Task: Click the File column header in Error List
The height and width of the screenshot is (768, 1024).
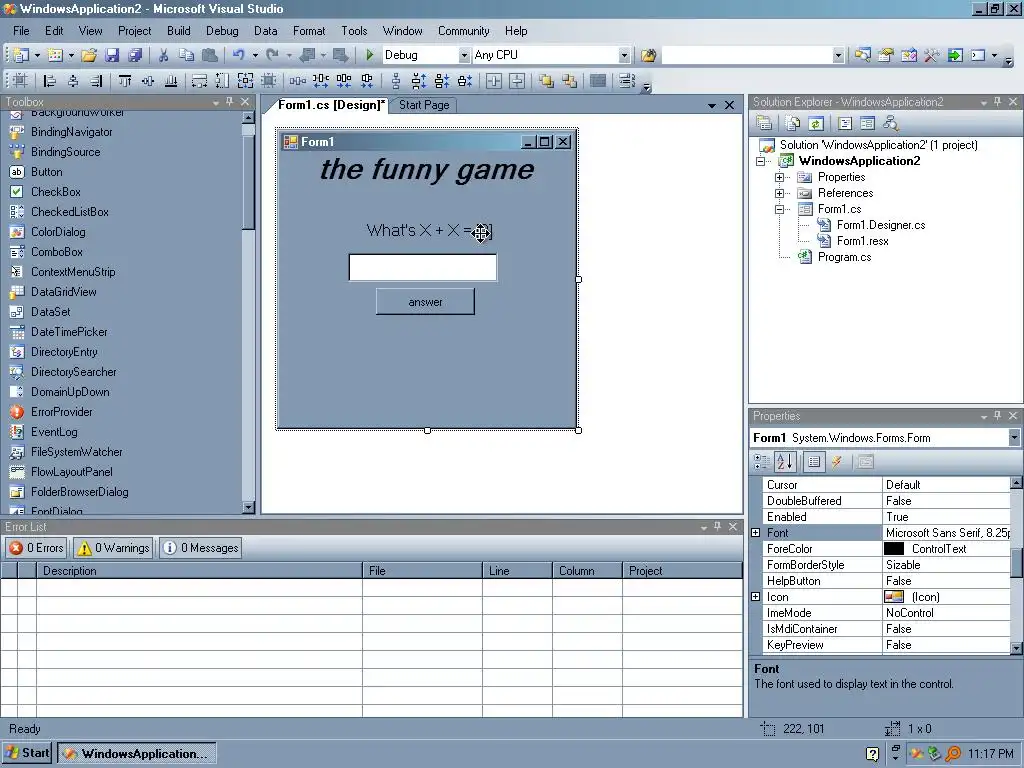Action: [423, 571]
